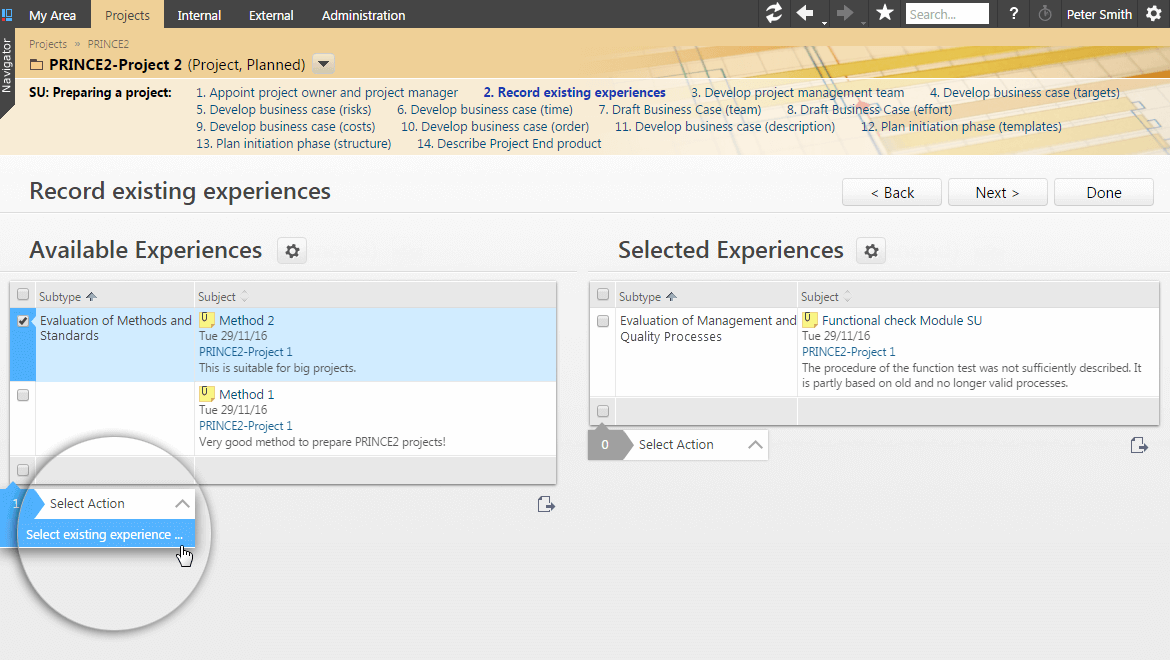Go to step 7 Draft Business Case (team)
Viewport: 1170px width, 660px height.
(x=680, y=110)
